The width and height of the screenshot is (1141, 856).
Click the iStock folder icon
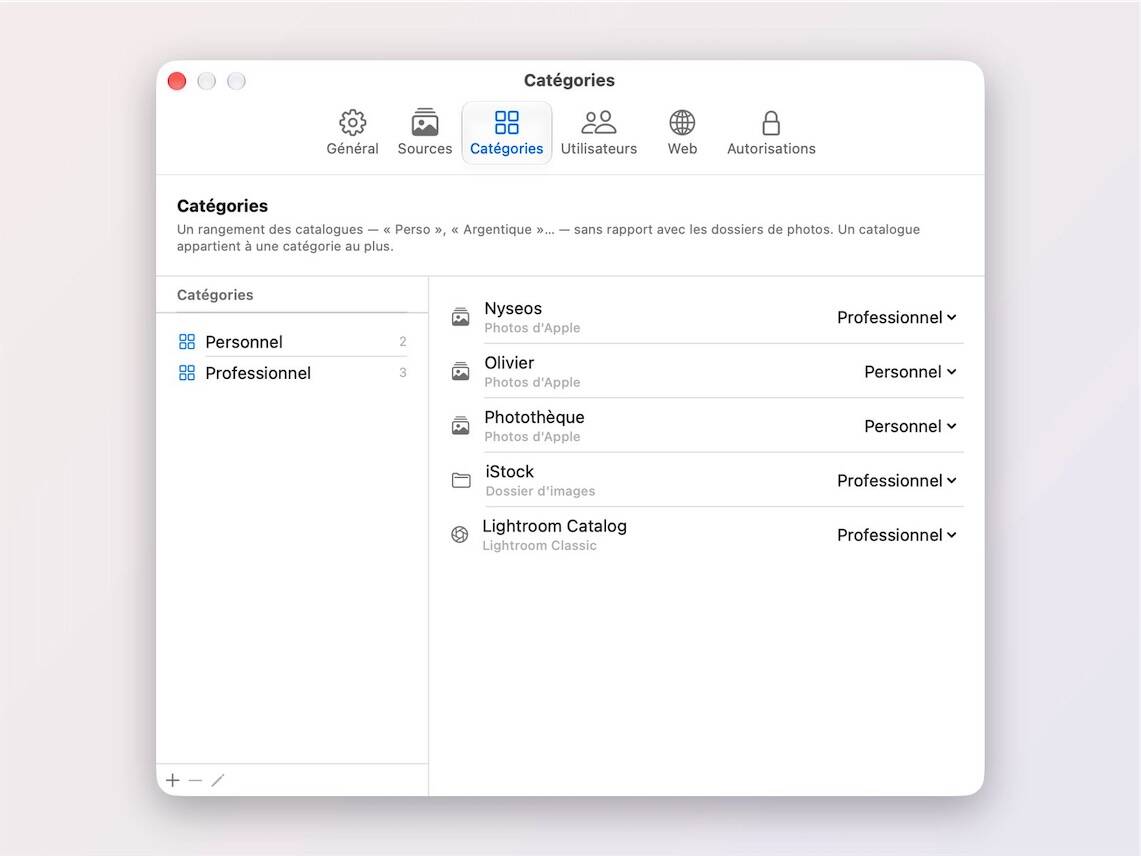click(x=461, y=480)
